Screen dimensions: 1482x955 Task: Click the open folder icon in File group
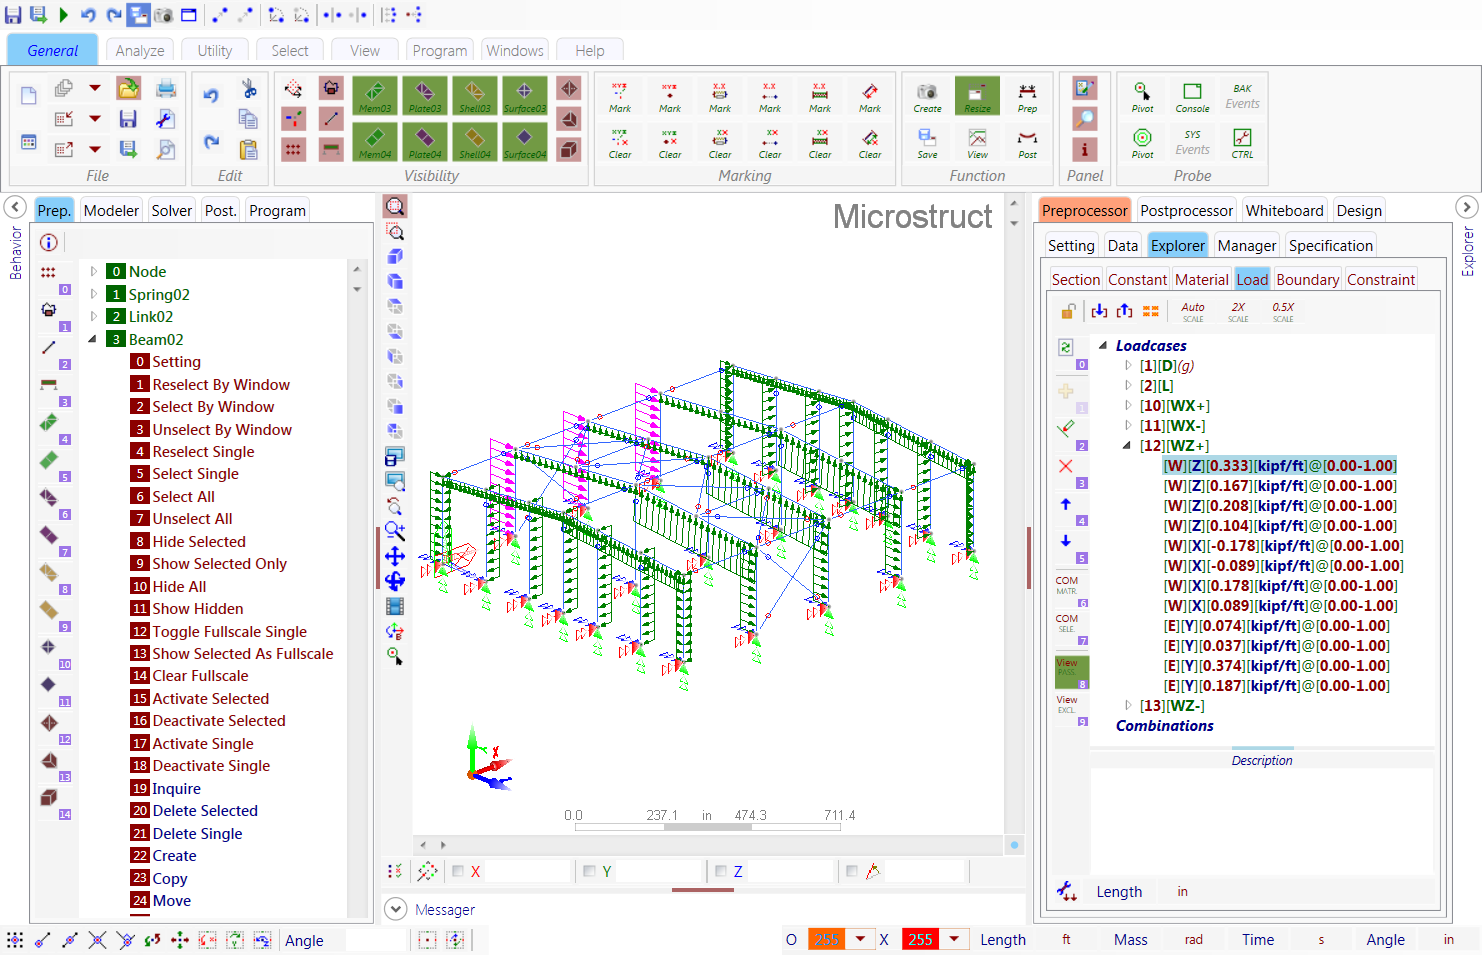pos(128,88)
